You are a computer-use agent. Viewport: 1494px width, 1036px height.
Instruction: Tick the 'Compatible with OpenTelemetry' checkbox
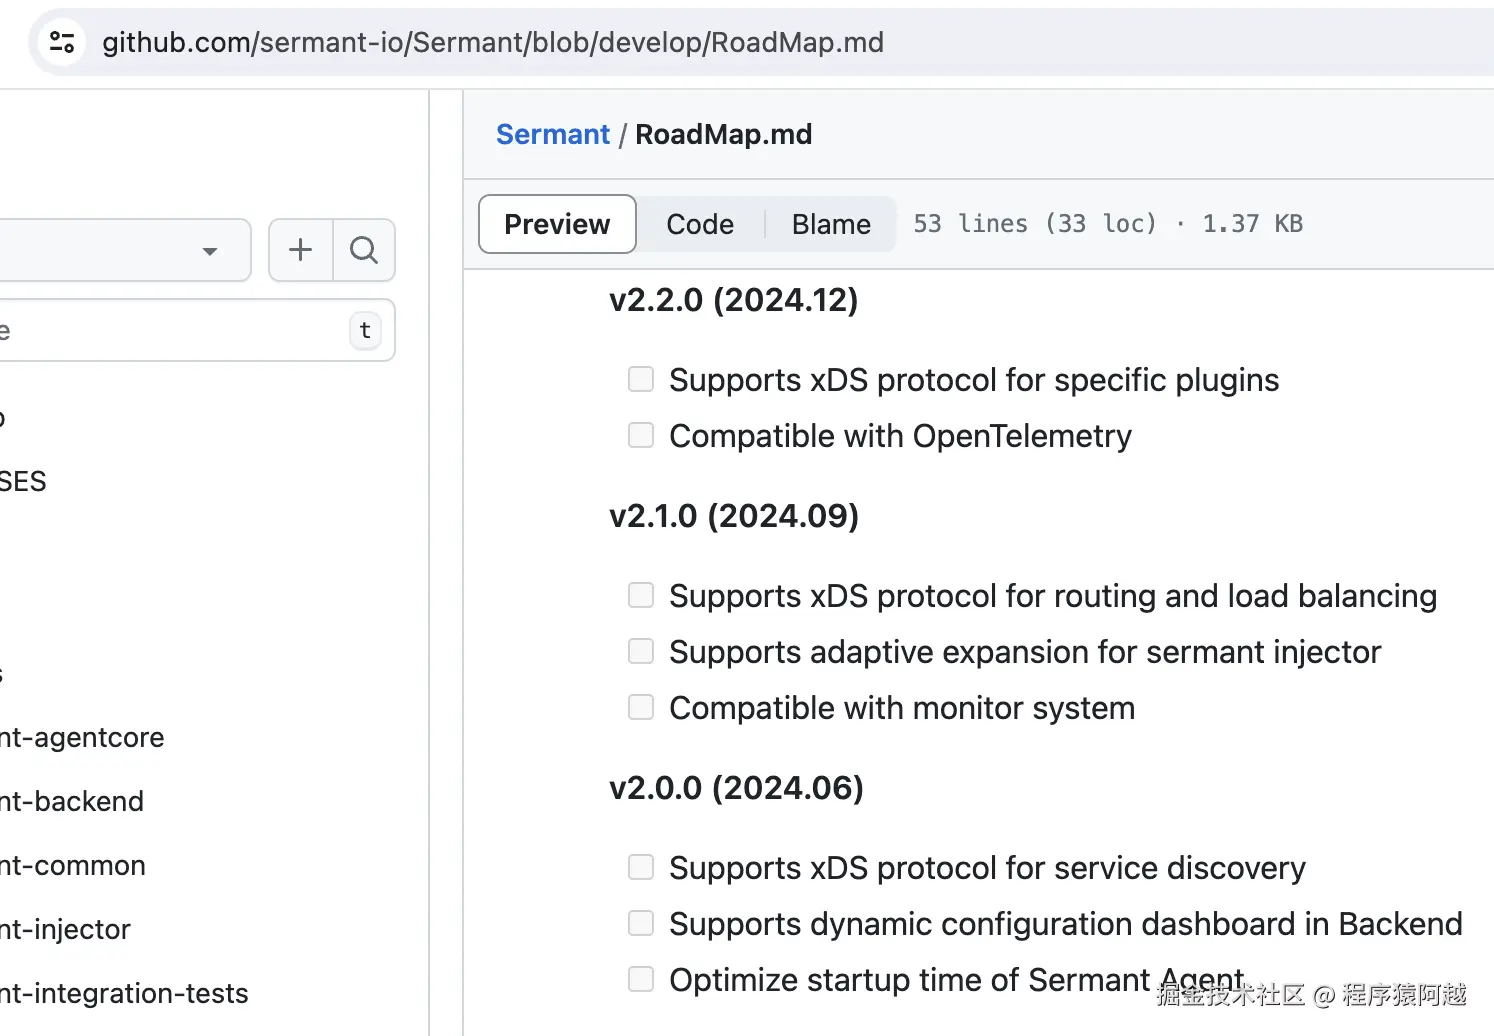tap(641, 435)
